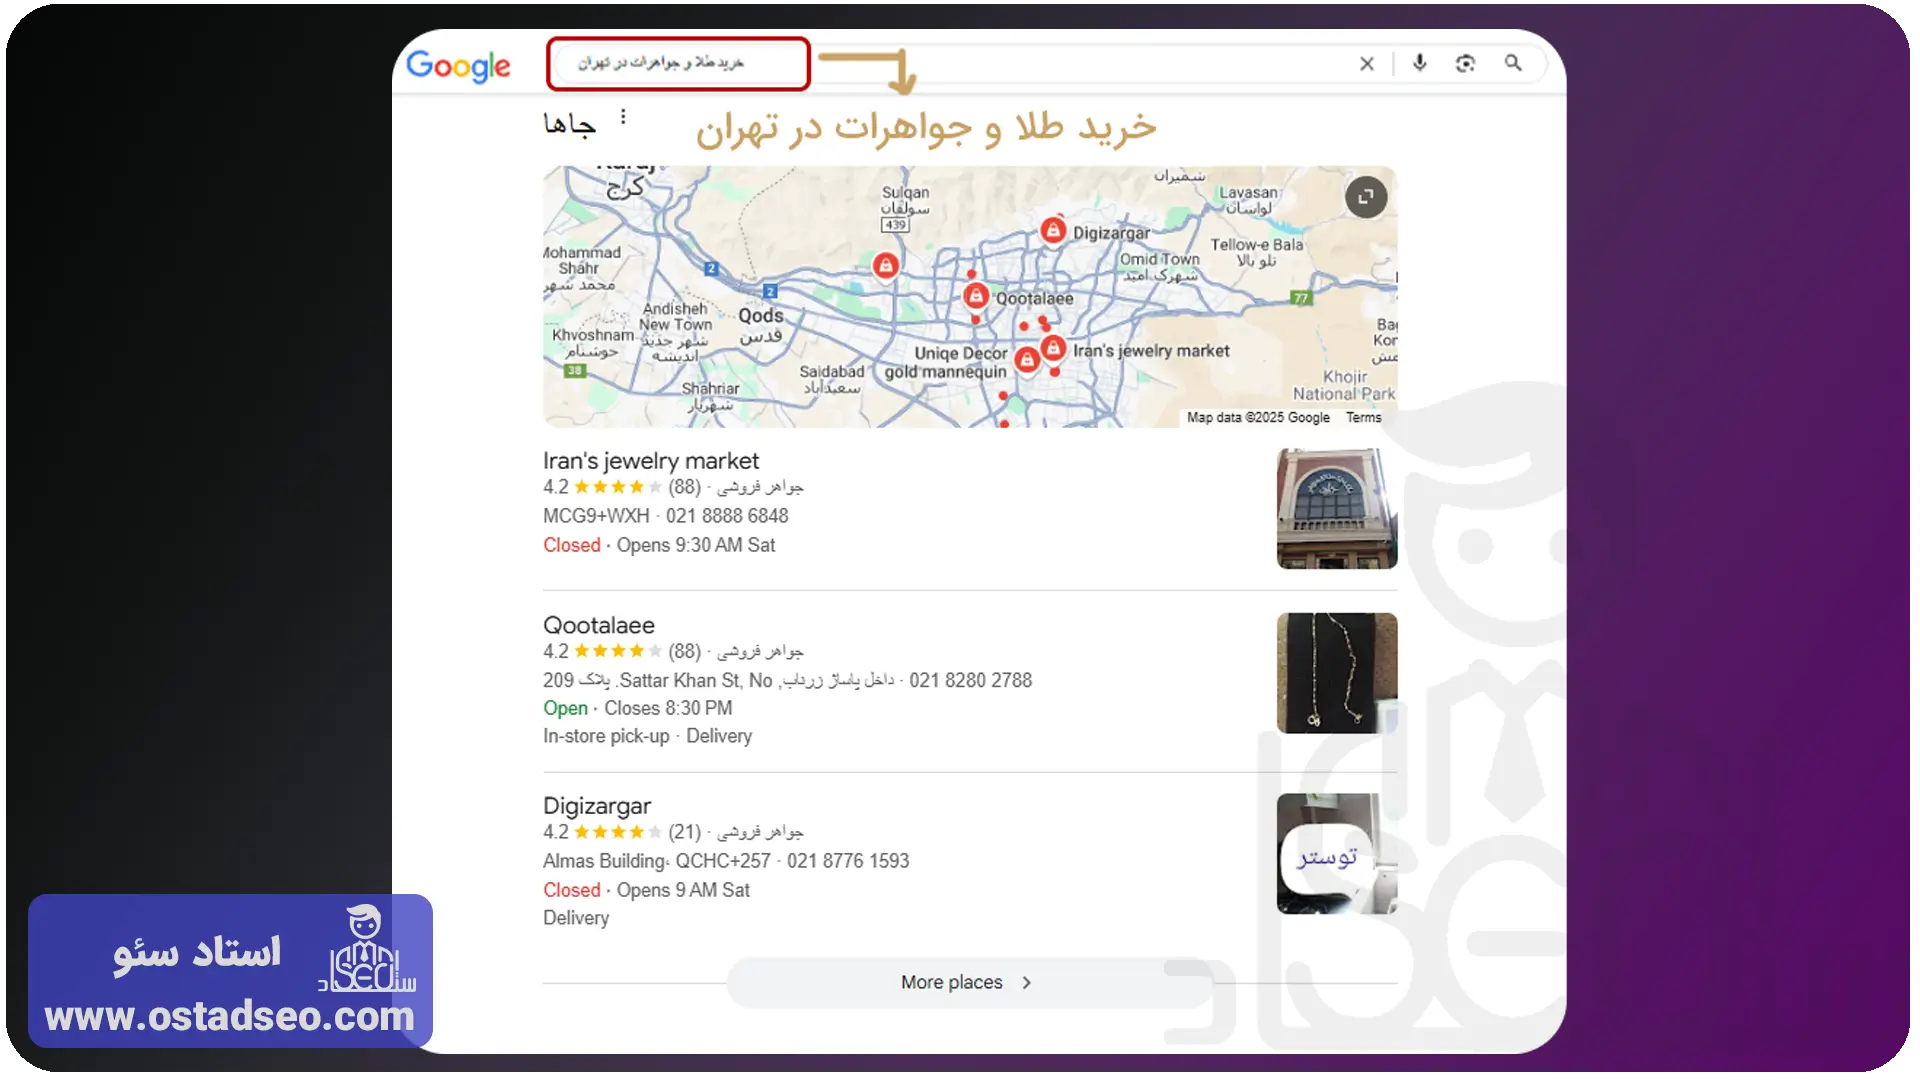This screenshot has height=1080, width=1920.
Task: Open the Iran's jewelry market listing title
Action: [x=651, y=461]
